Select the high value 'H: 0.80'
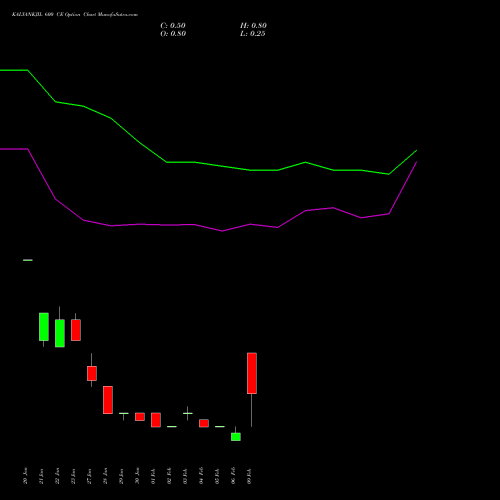This screenshot has height=500, width=500. [x=253, y=26]
